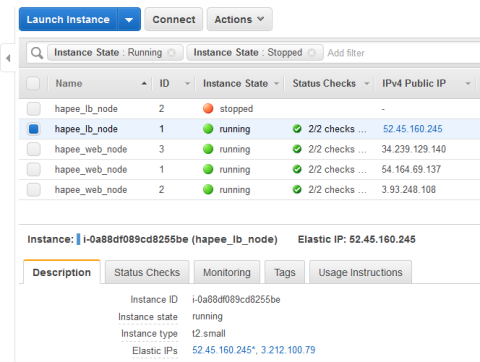Collapse the left navigation pane arrow
This screenshot has height=362, width=480.
click(x=8, y=58)
